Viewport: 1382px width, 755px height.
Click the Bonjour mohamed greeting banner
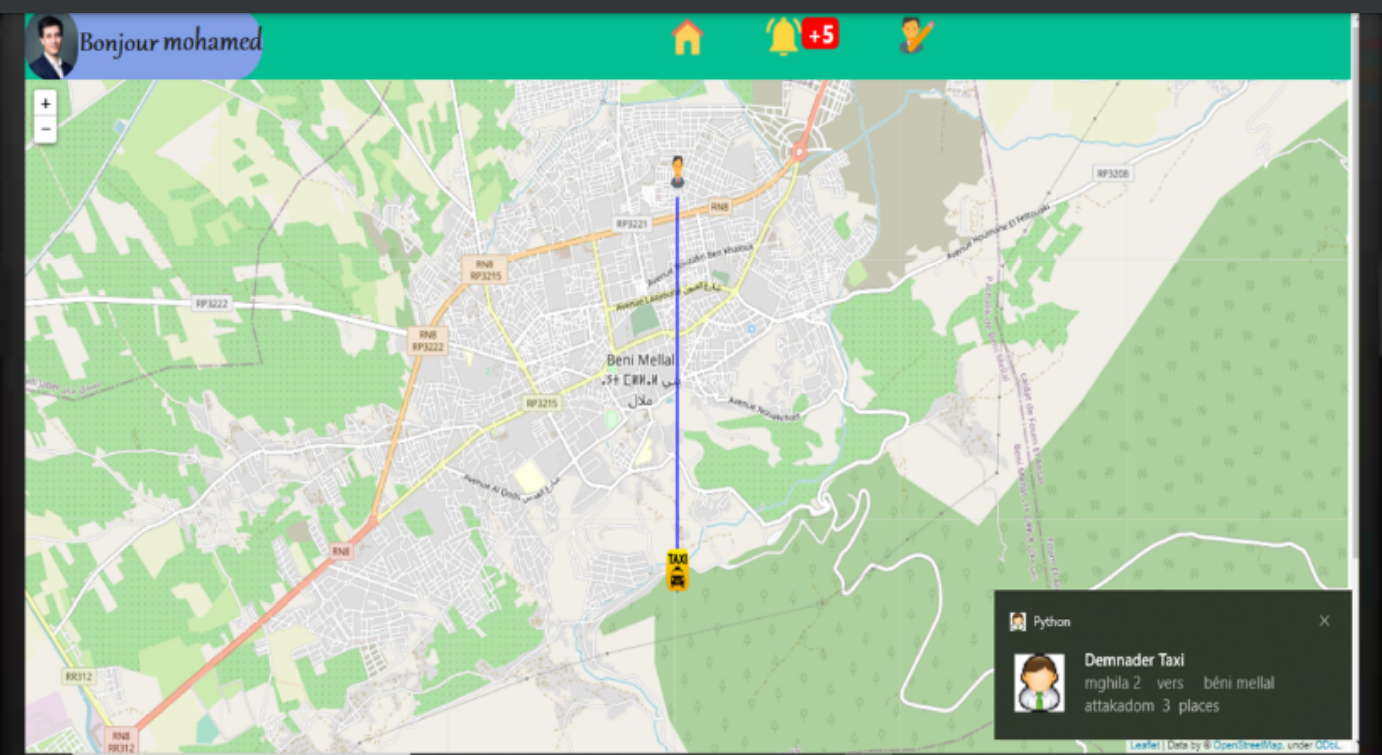tap(170, 43)
